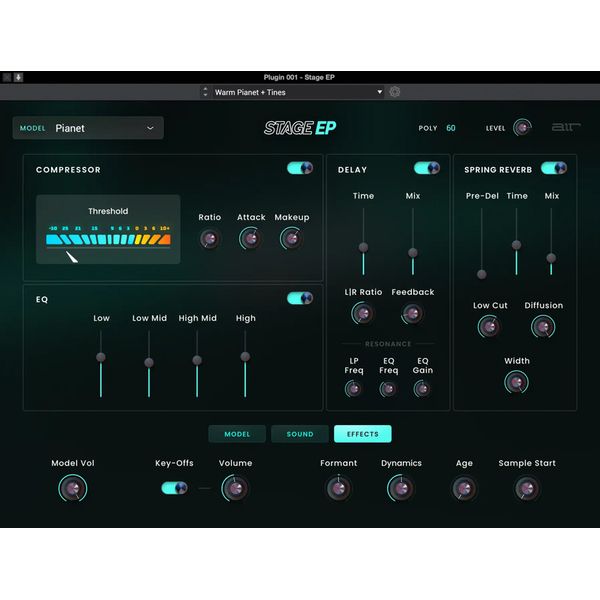The image size is (600, 600).
Task: Open the Warm Pianet + Tines preset dropdown
Action: point(298,92)
